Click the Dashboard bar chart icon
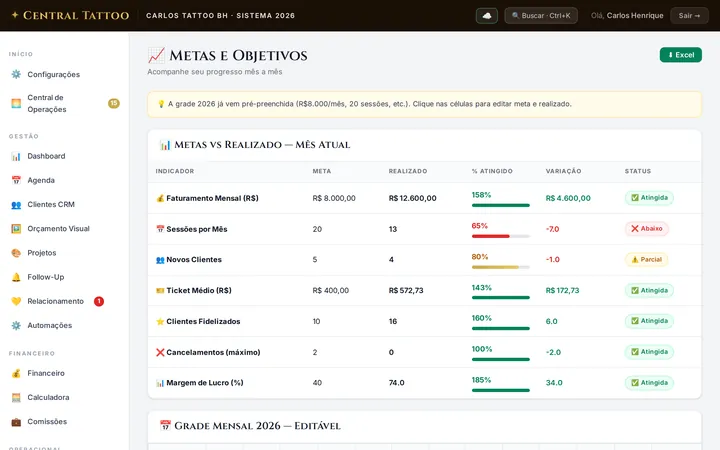 click(16, 156)
